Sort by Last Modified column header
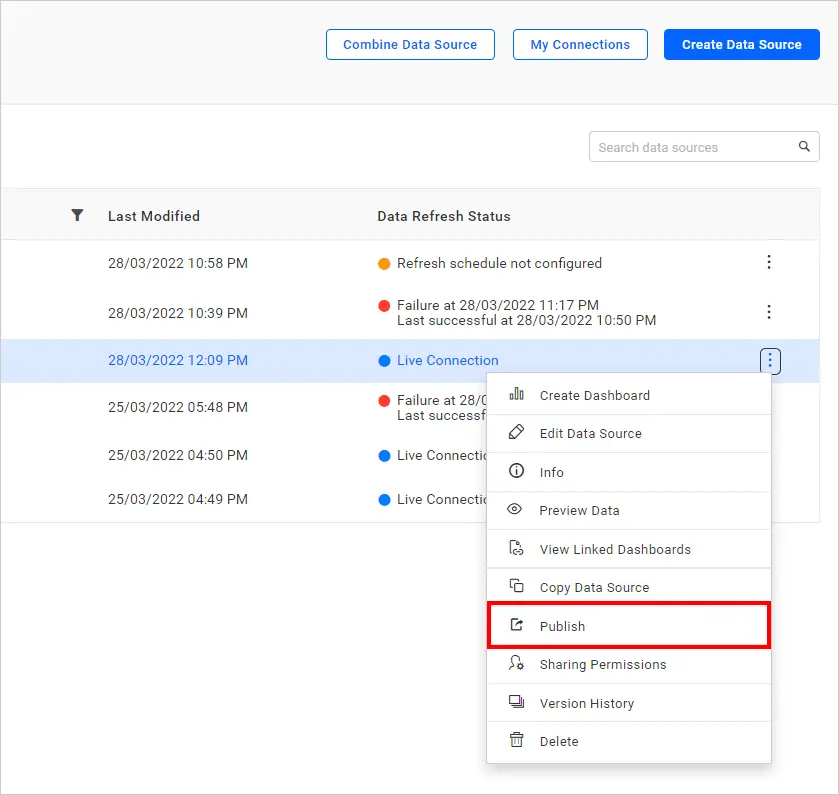 154,216
